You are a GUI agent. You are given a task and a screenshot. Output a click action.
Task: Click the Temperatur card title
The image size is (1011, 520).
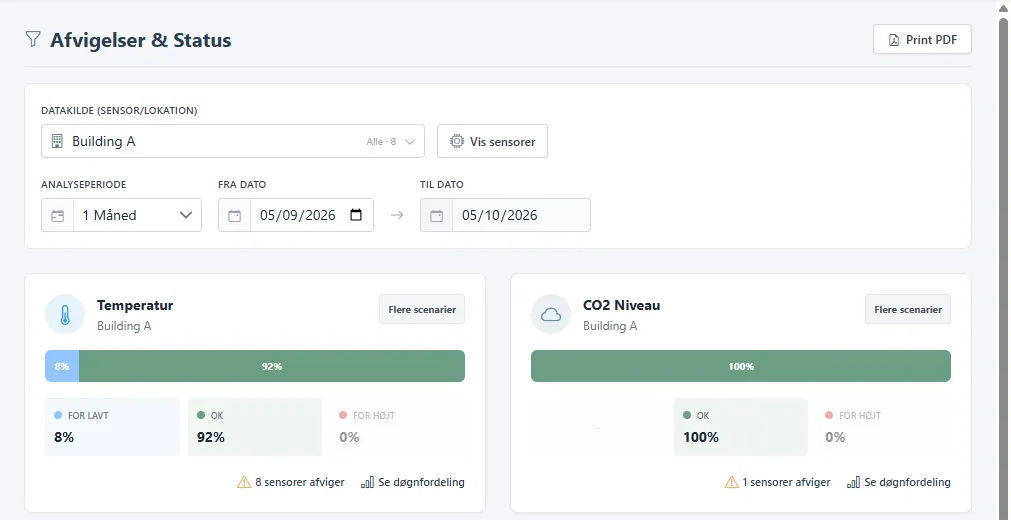(135, 305)
